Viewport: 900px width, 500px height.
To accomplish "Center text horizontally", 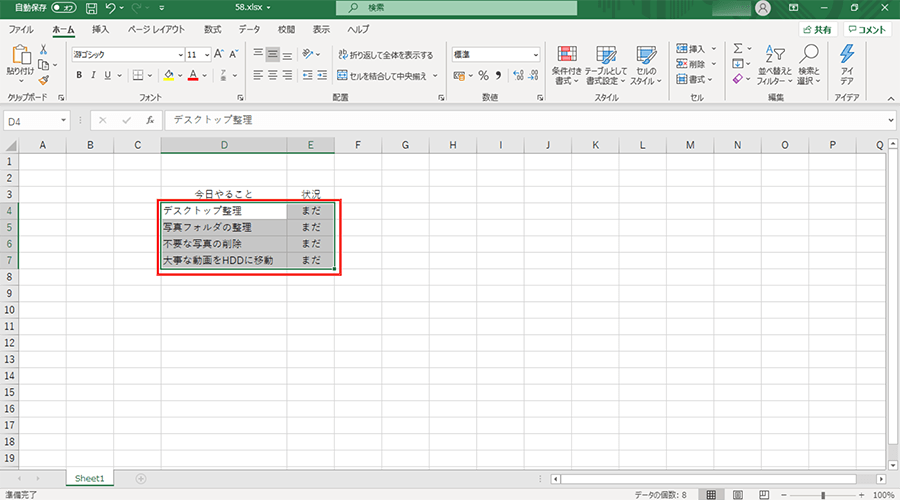I will [273, 75].
